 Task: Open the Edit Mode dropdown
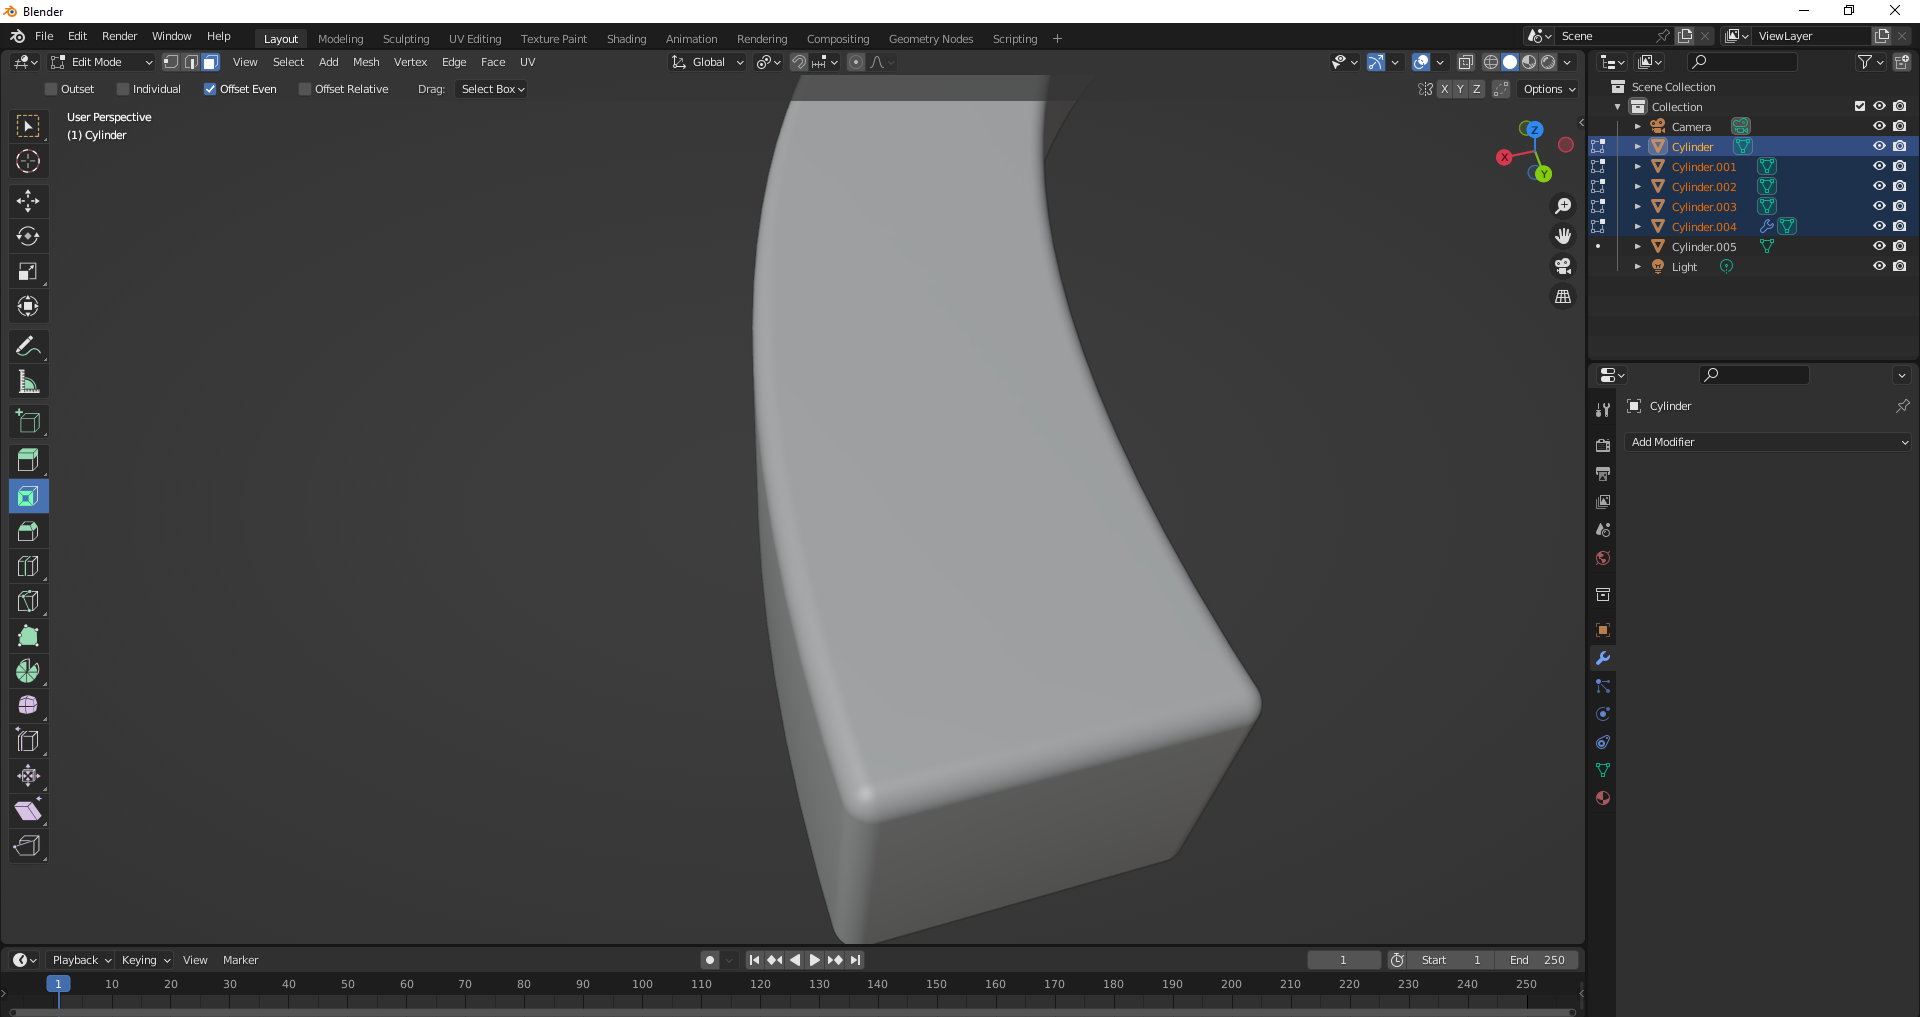tap(102, 62)
